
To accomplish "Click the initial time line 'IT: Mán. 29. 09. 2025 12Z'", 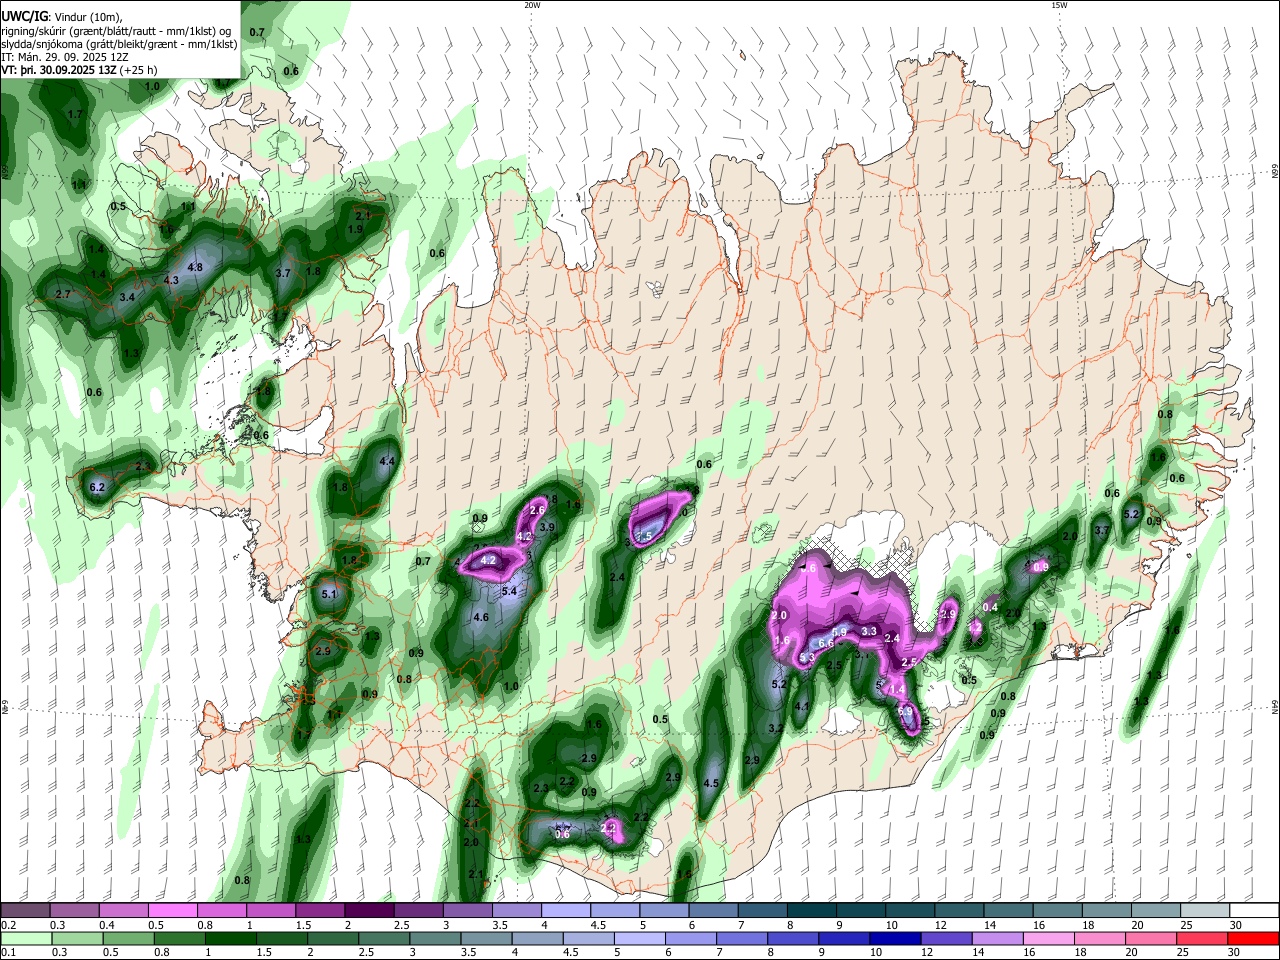I will coord(65,58).
